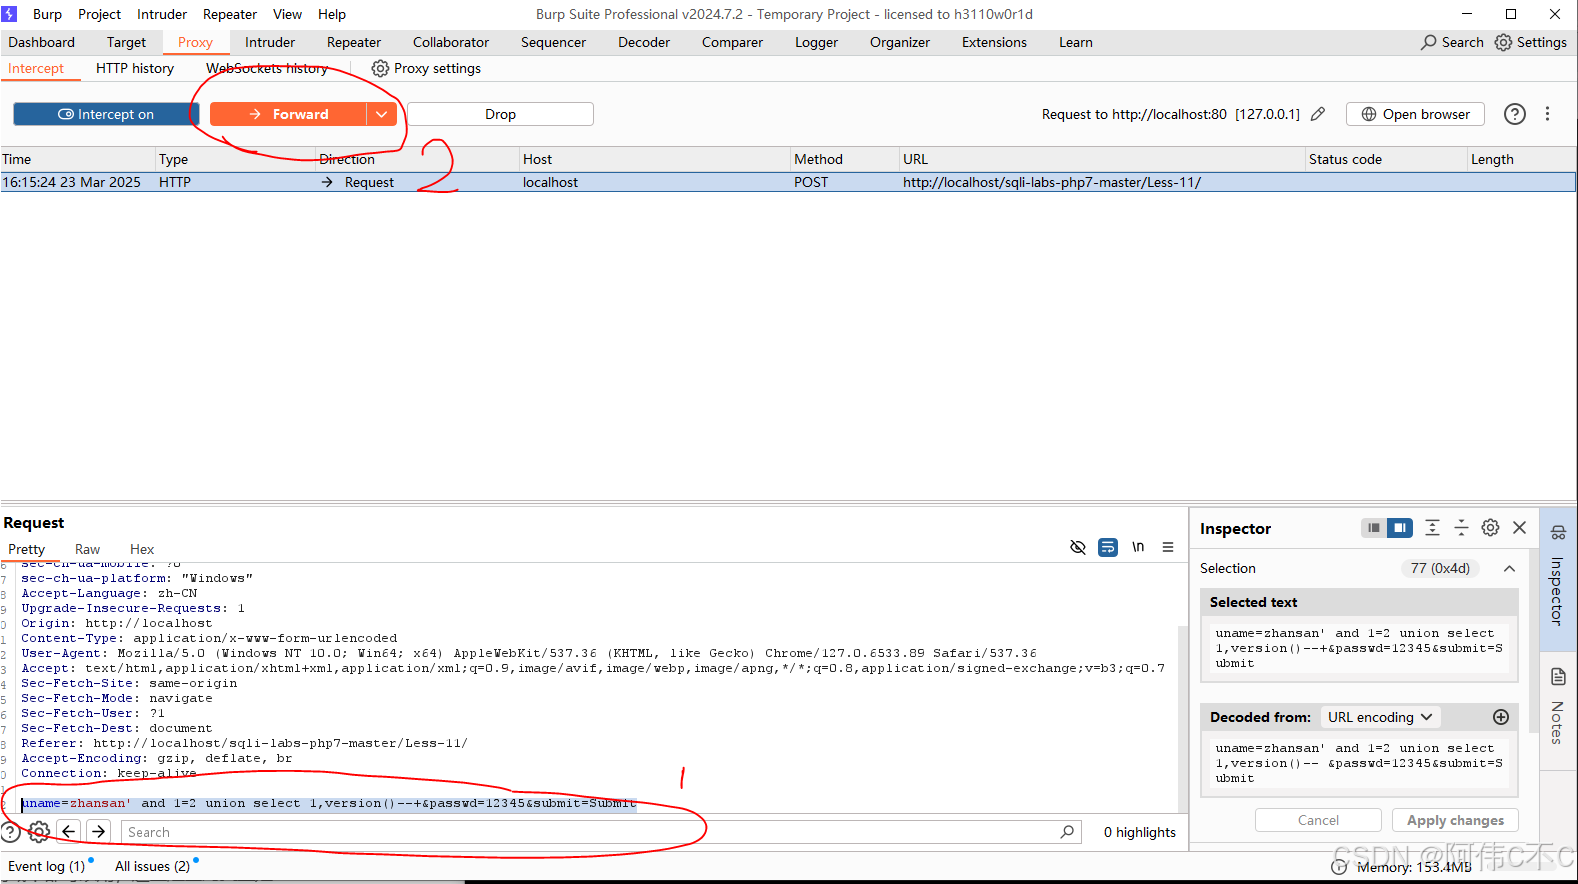Switch Inspector to side-by-side layout view
This screenshot has height=884, width=1578.
[1400, 528]
